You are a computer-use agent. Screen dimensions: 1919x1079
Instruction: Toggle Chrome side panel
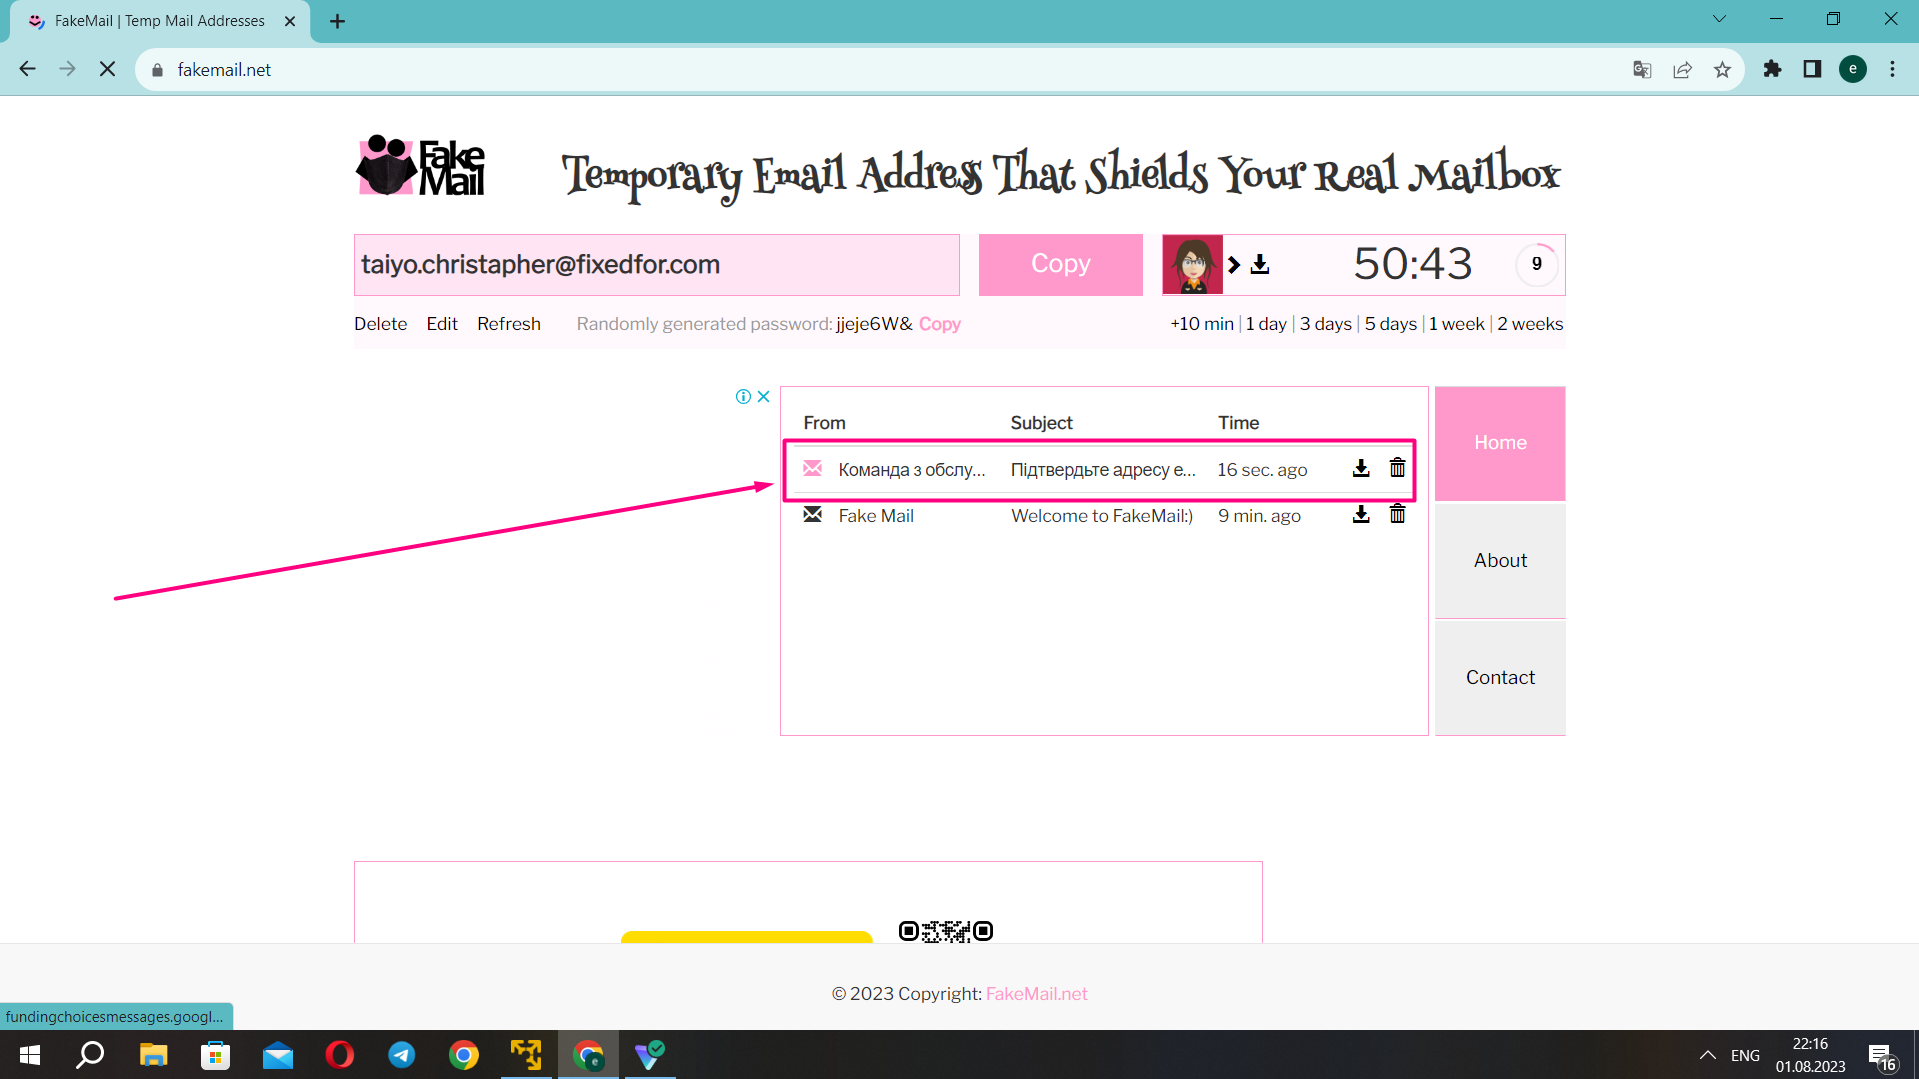click(x=1812, y=70)
